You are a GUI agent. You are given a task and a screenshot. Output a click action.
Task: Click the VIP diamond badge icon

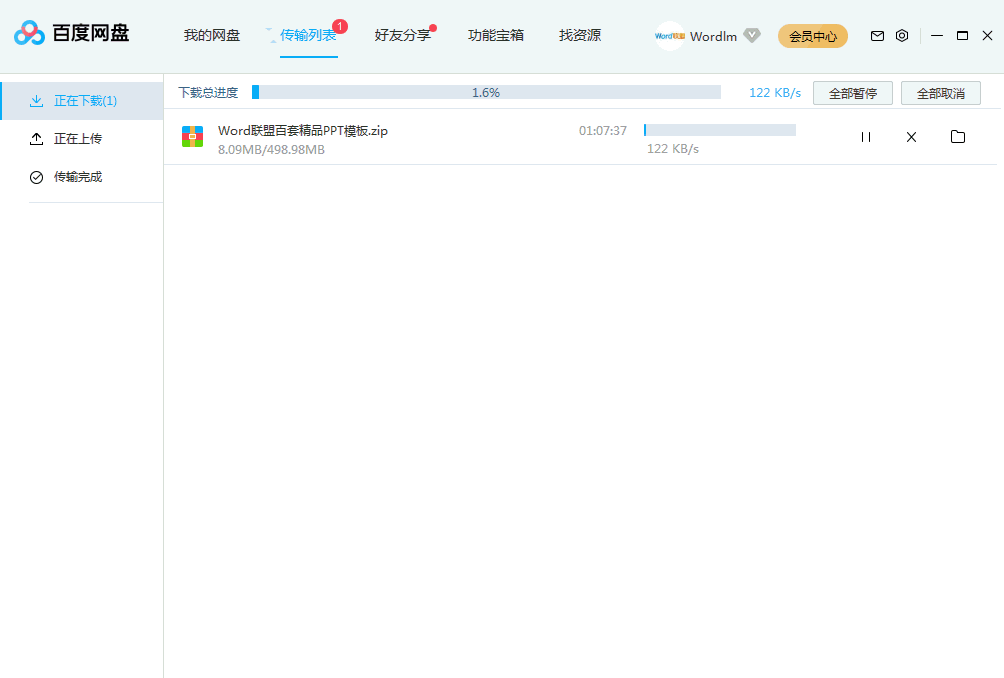tap(752, 35)
